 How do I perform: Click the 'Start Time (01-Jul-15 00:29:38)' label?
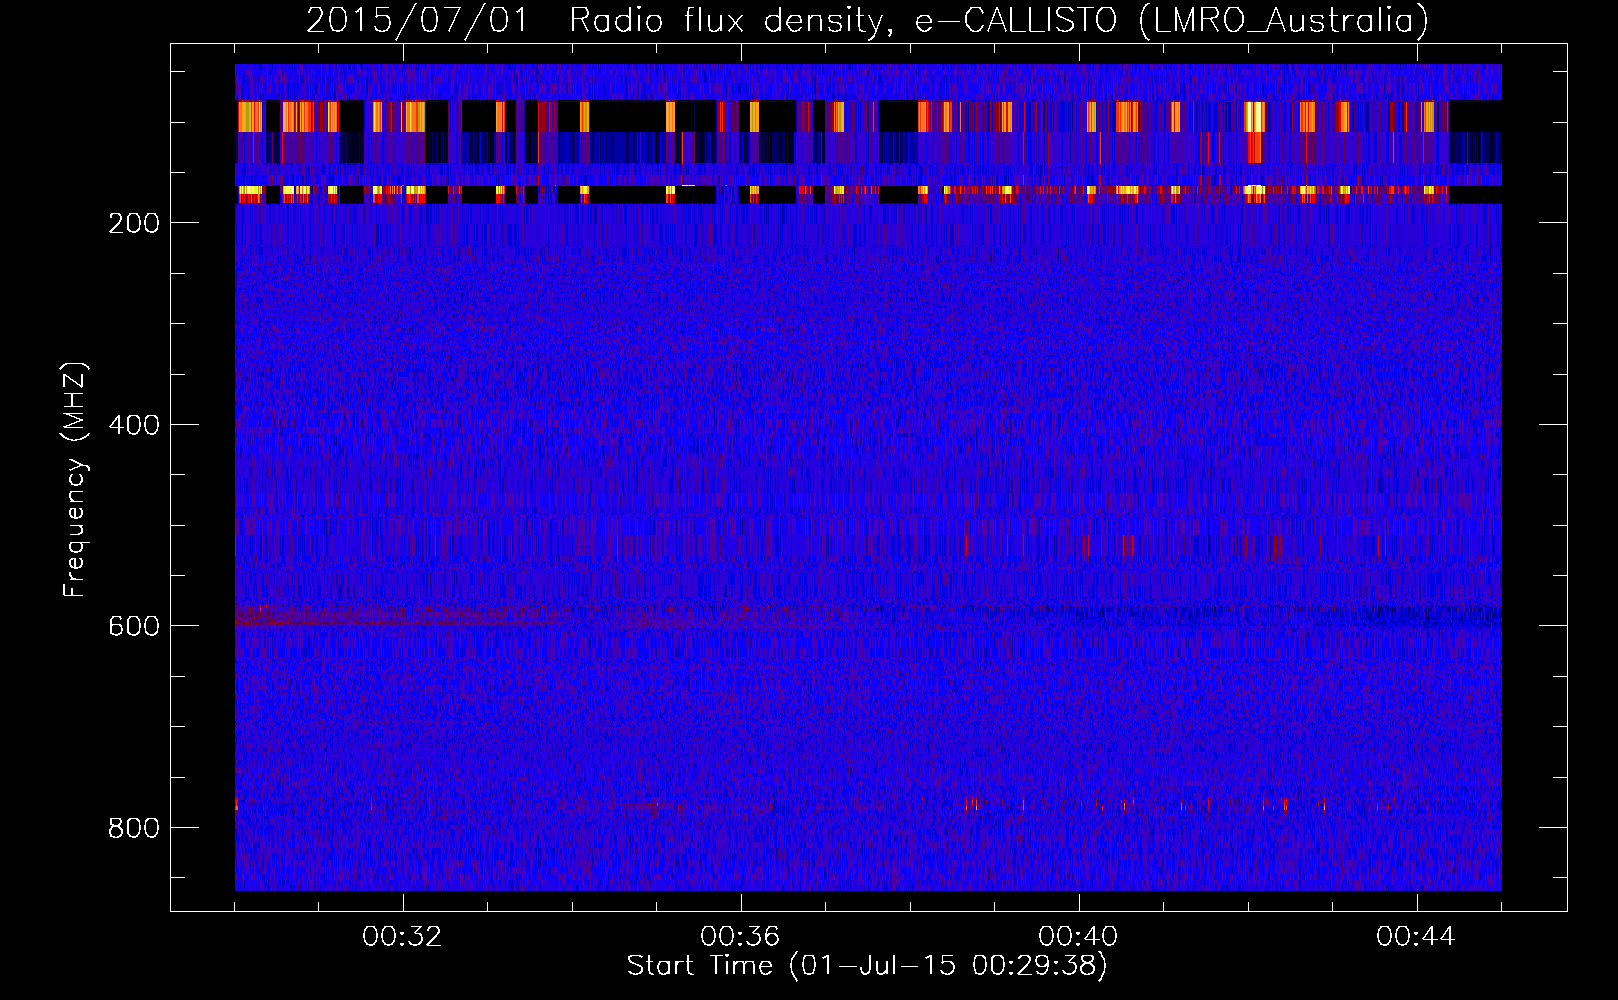click(x=867, y=966)
